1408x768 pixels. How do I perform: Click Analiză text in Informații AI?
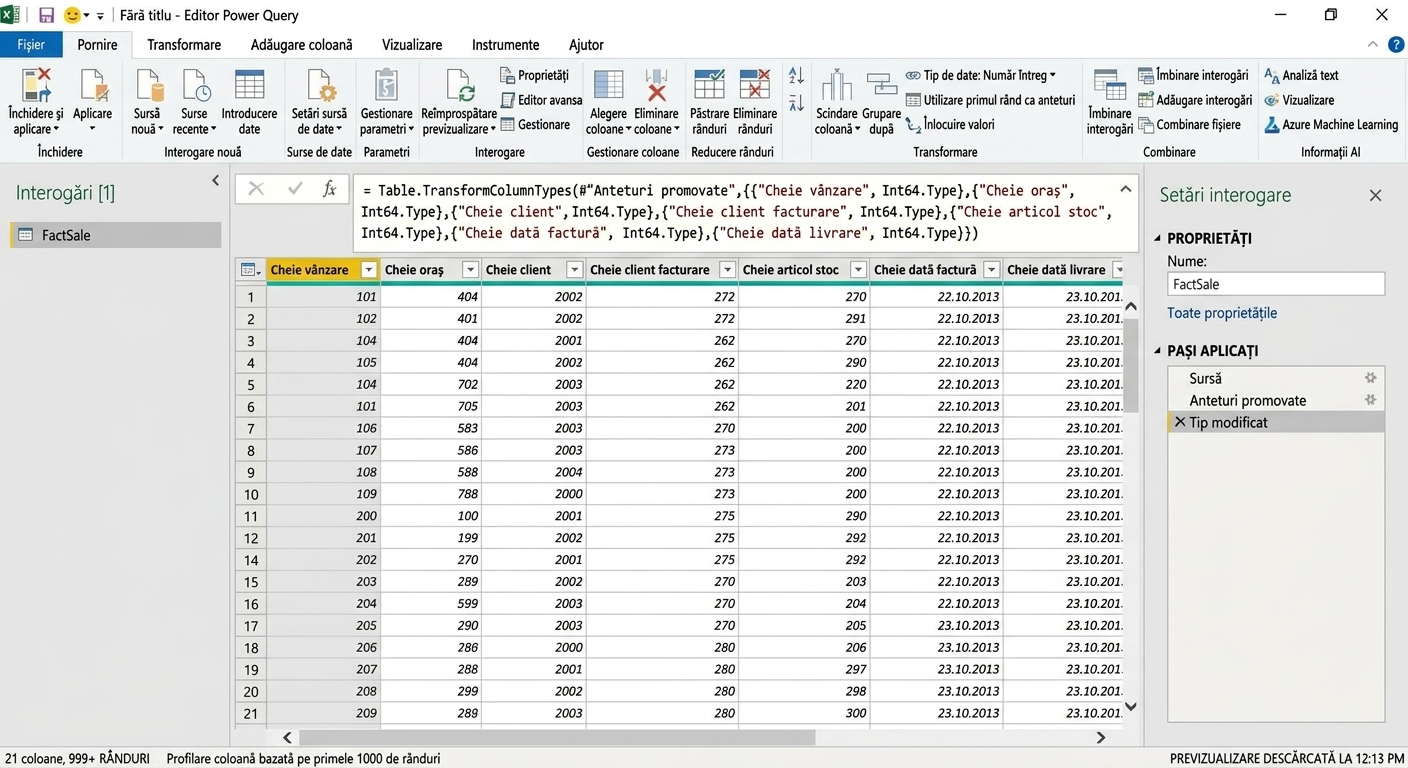pos(1302,75)
